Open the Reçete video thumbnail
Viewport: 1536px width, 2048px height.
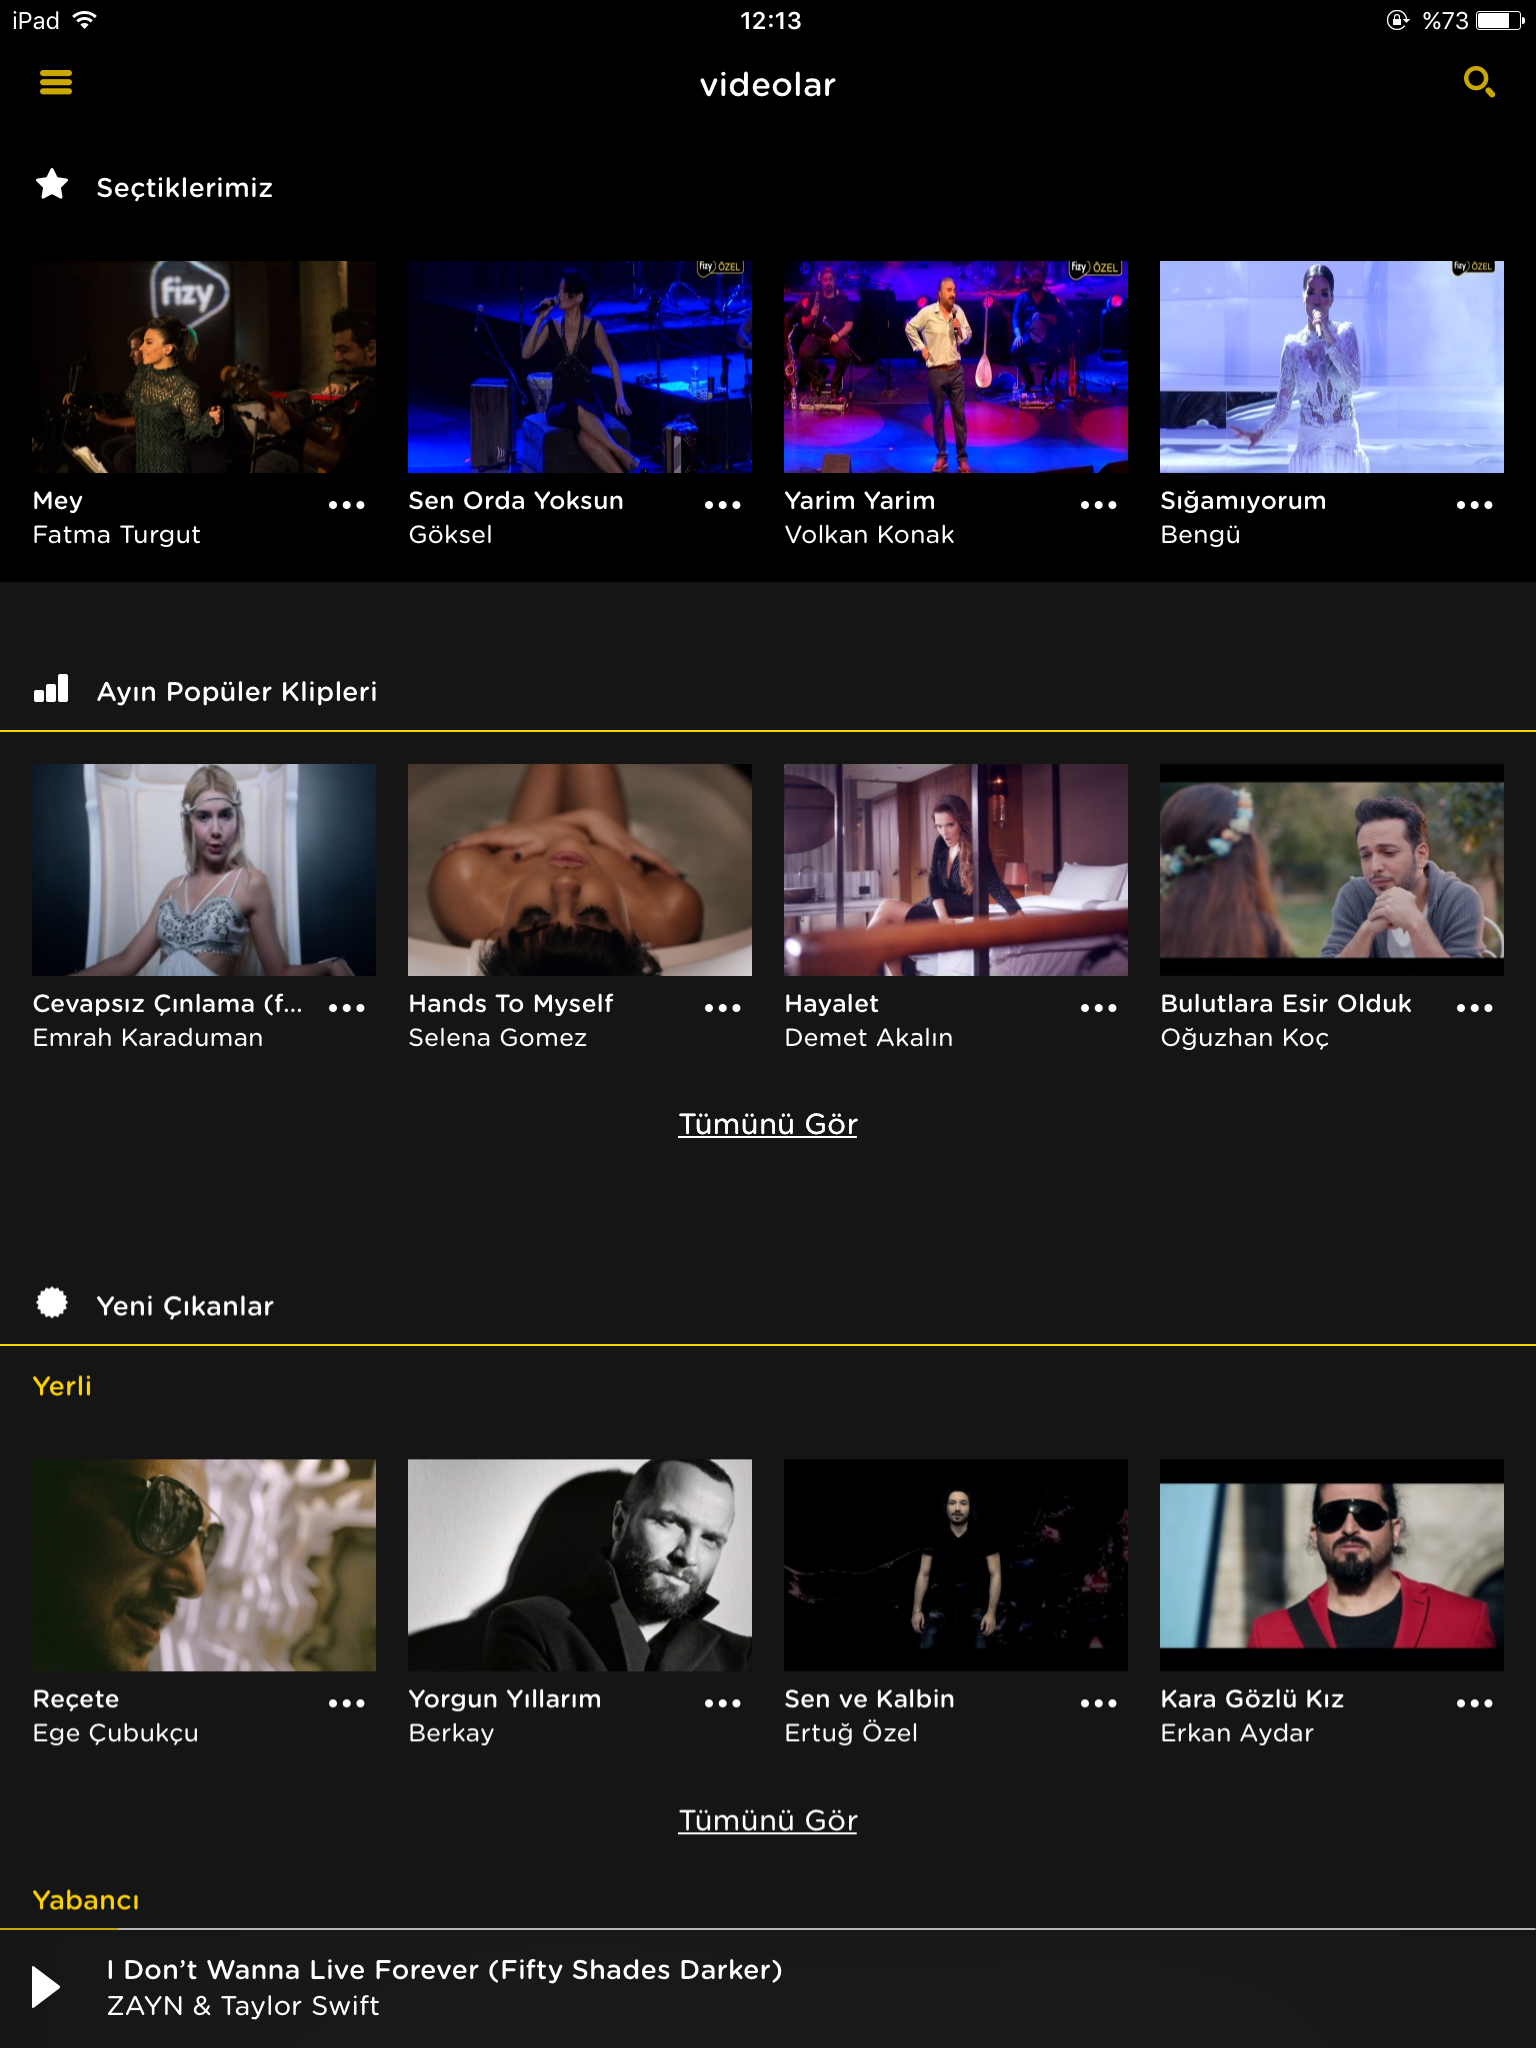(x=204, y=1565)
